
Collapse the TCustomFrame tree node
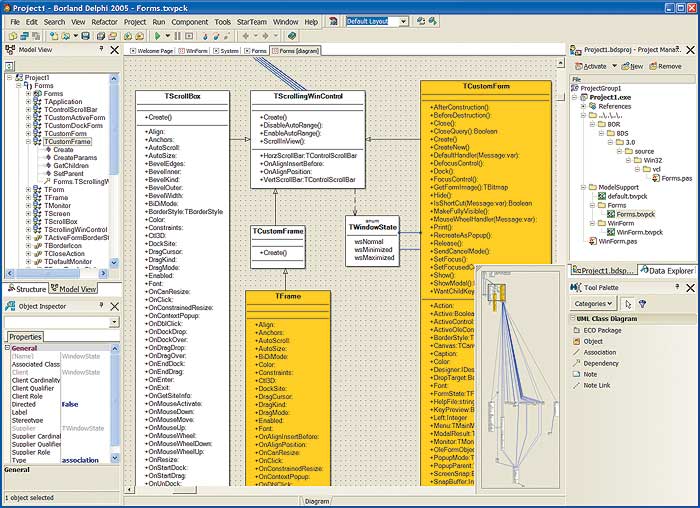pyautogui.click(x=29, y=142)
